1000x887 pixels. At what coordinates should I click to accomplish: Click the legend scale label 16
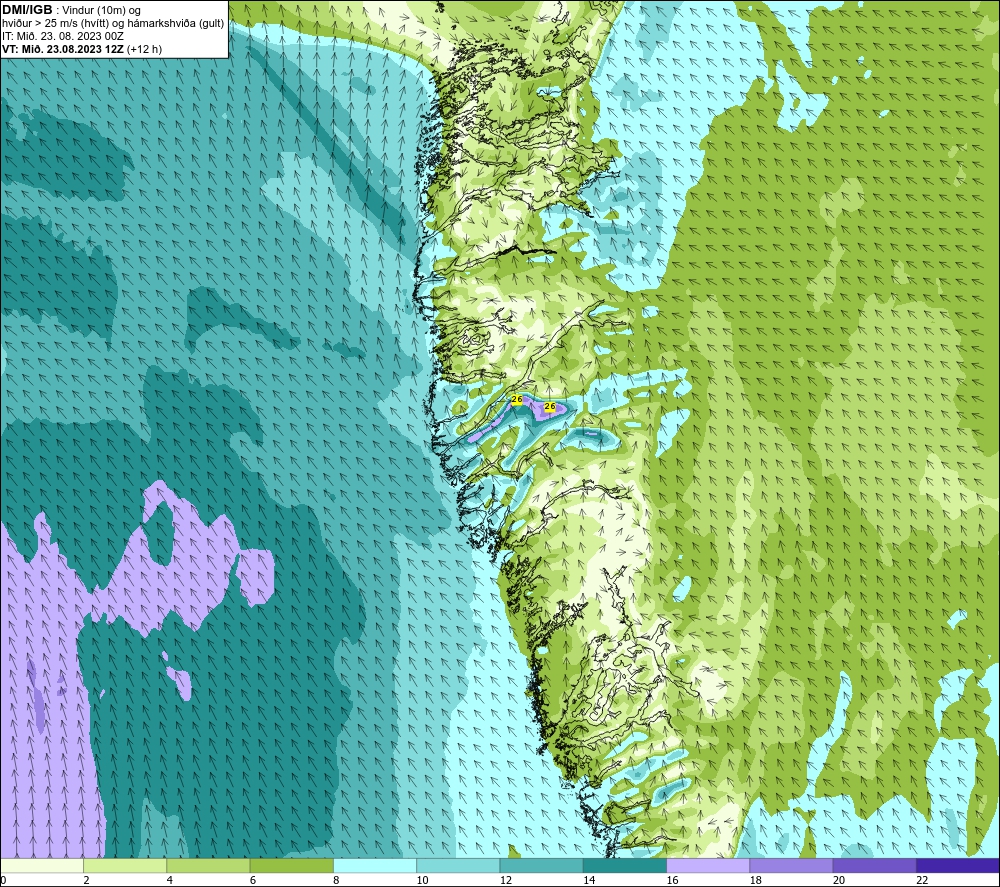pyautogui.click(x=672, y=880)
